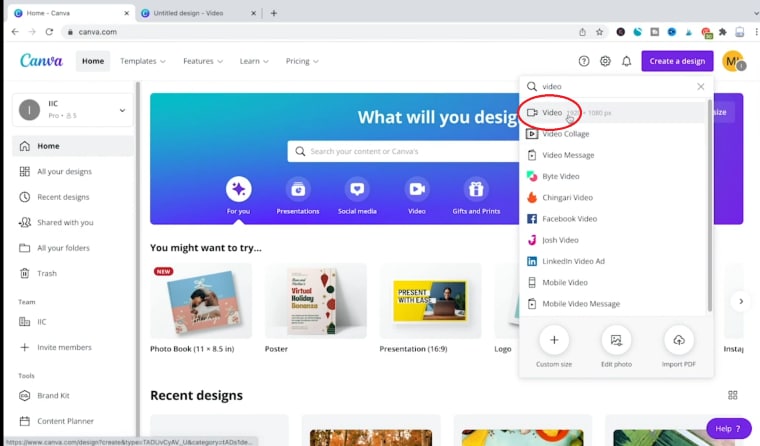The height and width of the screenshot is (446, 760).
Task: Click the browser back arrow
Action: (15, 32)
